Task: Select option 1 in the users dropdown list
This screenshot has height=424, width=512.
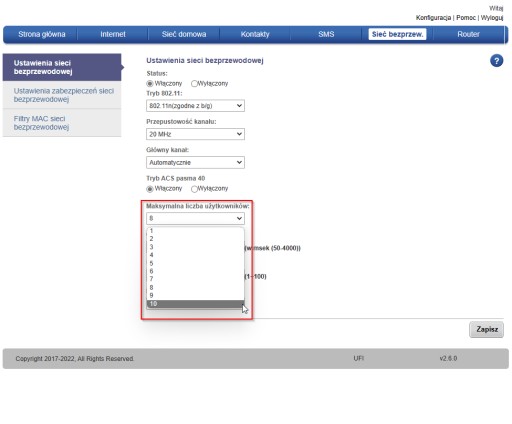Action: click(x=195, y=231)
